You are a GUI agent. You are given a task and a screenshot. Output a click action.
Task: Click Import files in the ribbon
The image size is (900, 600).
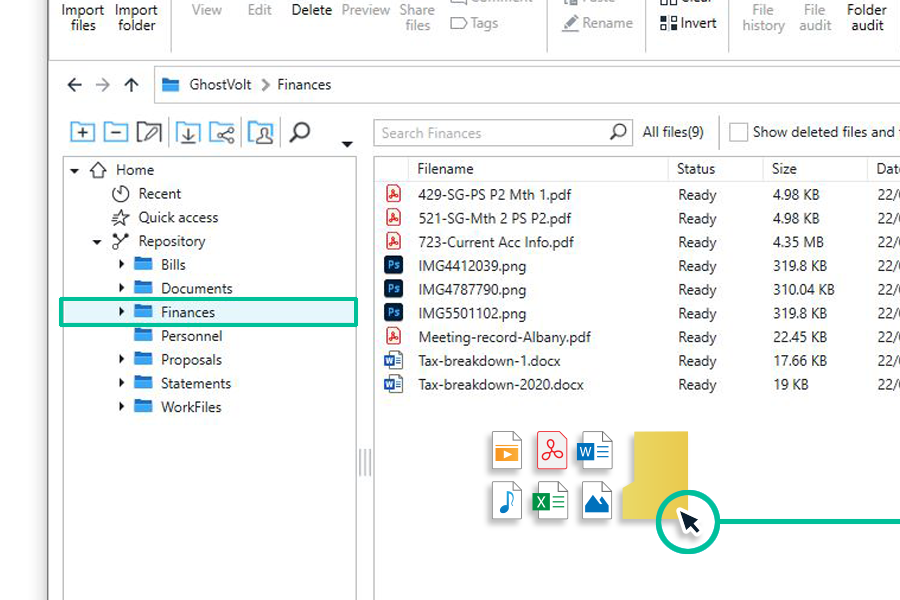pyautogui.click(x=83, y=17)
